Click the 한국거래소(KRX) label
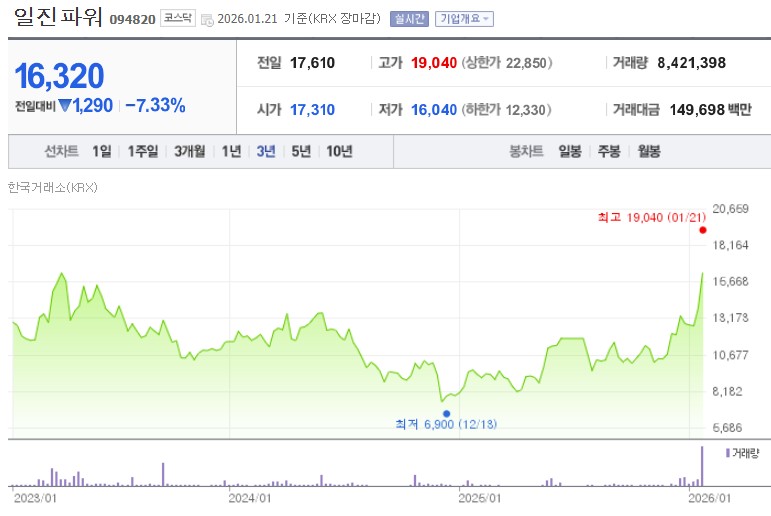 click(x=53, y=187)
